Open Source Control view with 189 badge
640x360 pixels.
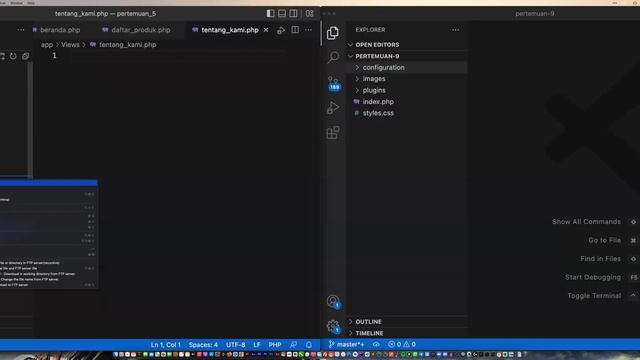click(333, 83)
